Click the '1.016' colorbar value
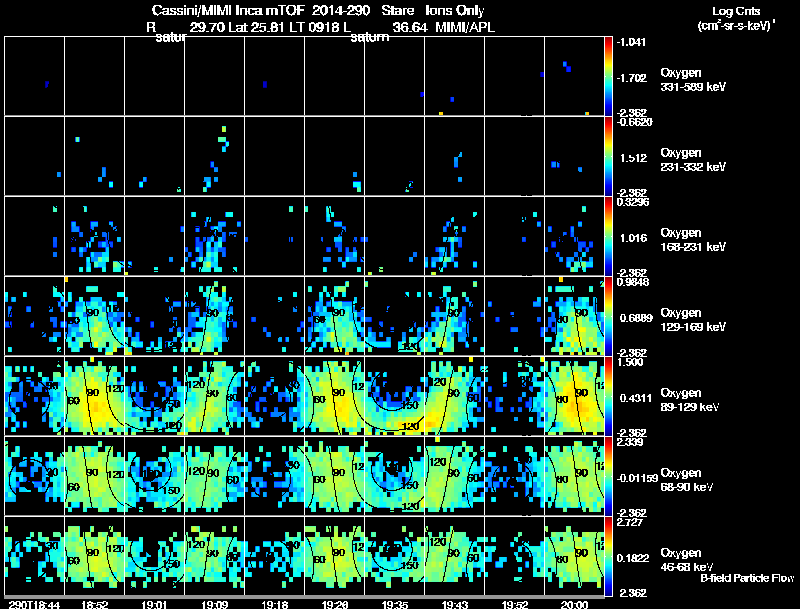 [x=633, y=238]
